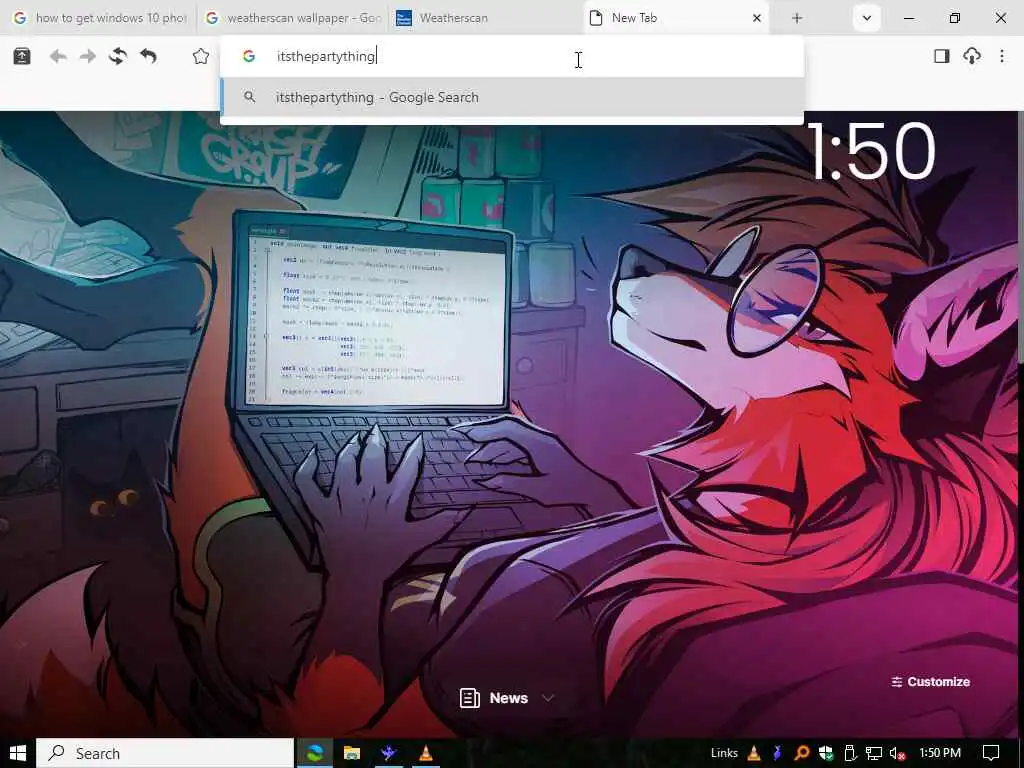Click the curved undo arrow in toolbar

click(x=148, y=57)
